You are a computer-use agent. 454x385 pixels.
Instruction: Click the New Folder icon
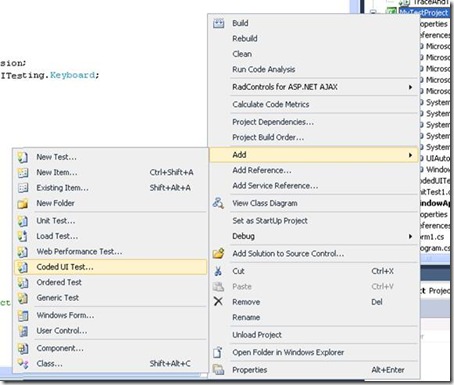point(23,203)
